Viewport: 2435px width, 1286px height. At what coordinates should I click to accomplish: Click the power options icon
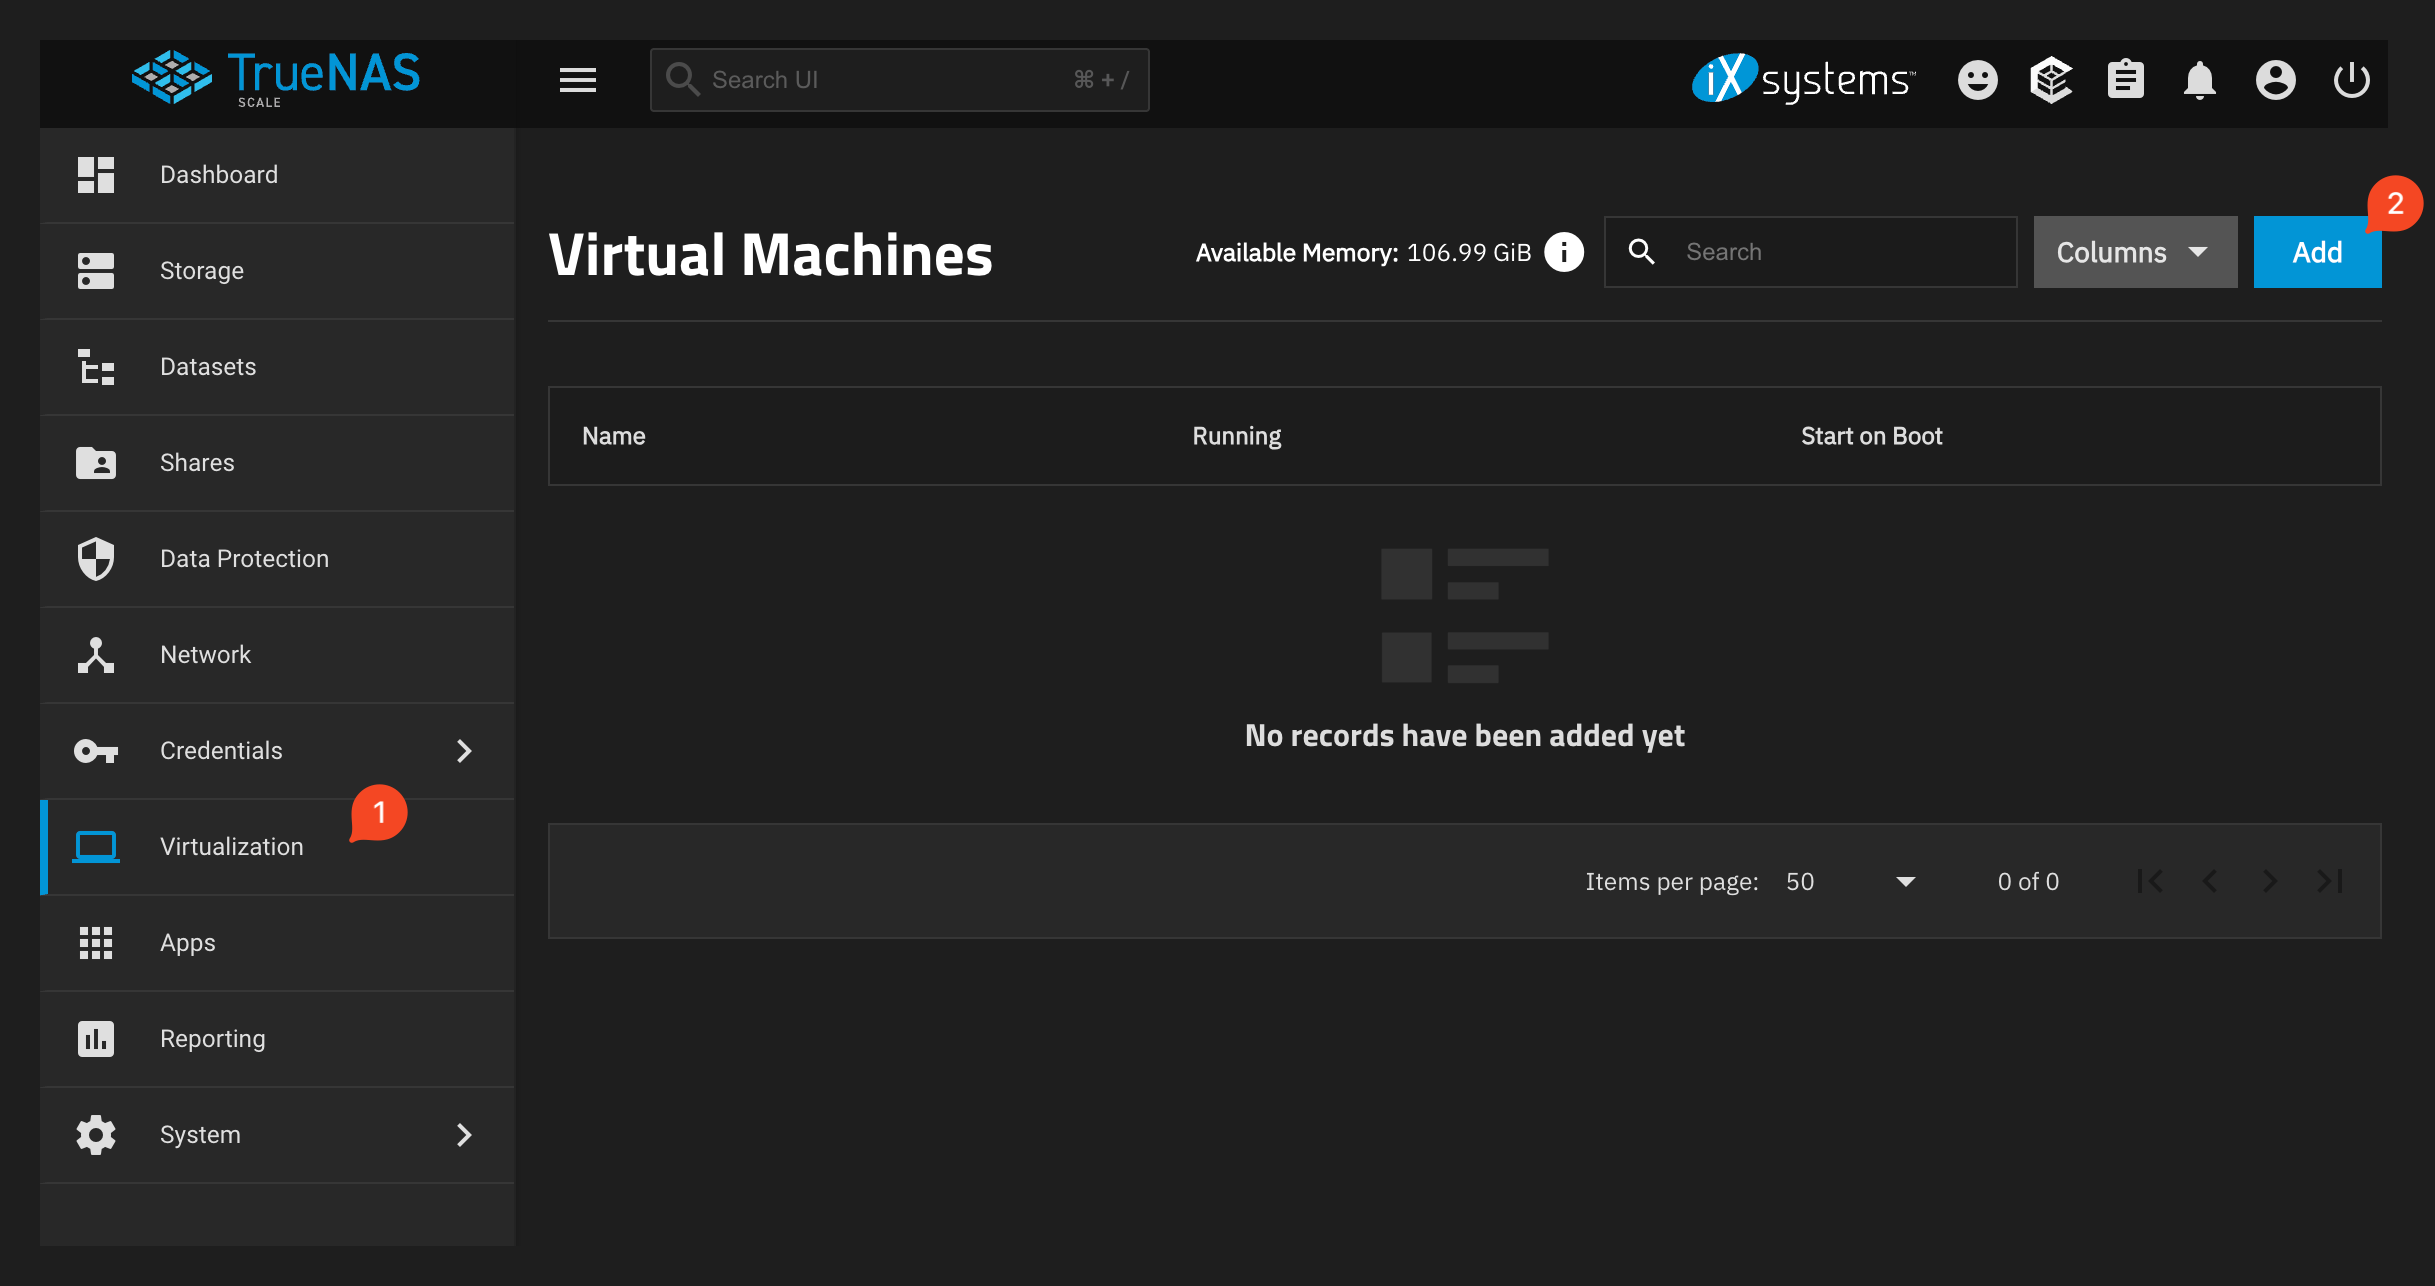coord(2352,80)
